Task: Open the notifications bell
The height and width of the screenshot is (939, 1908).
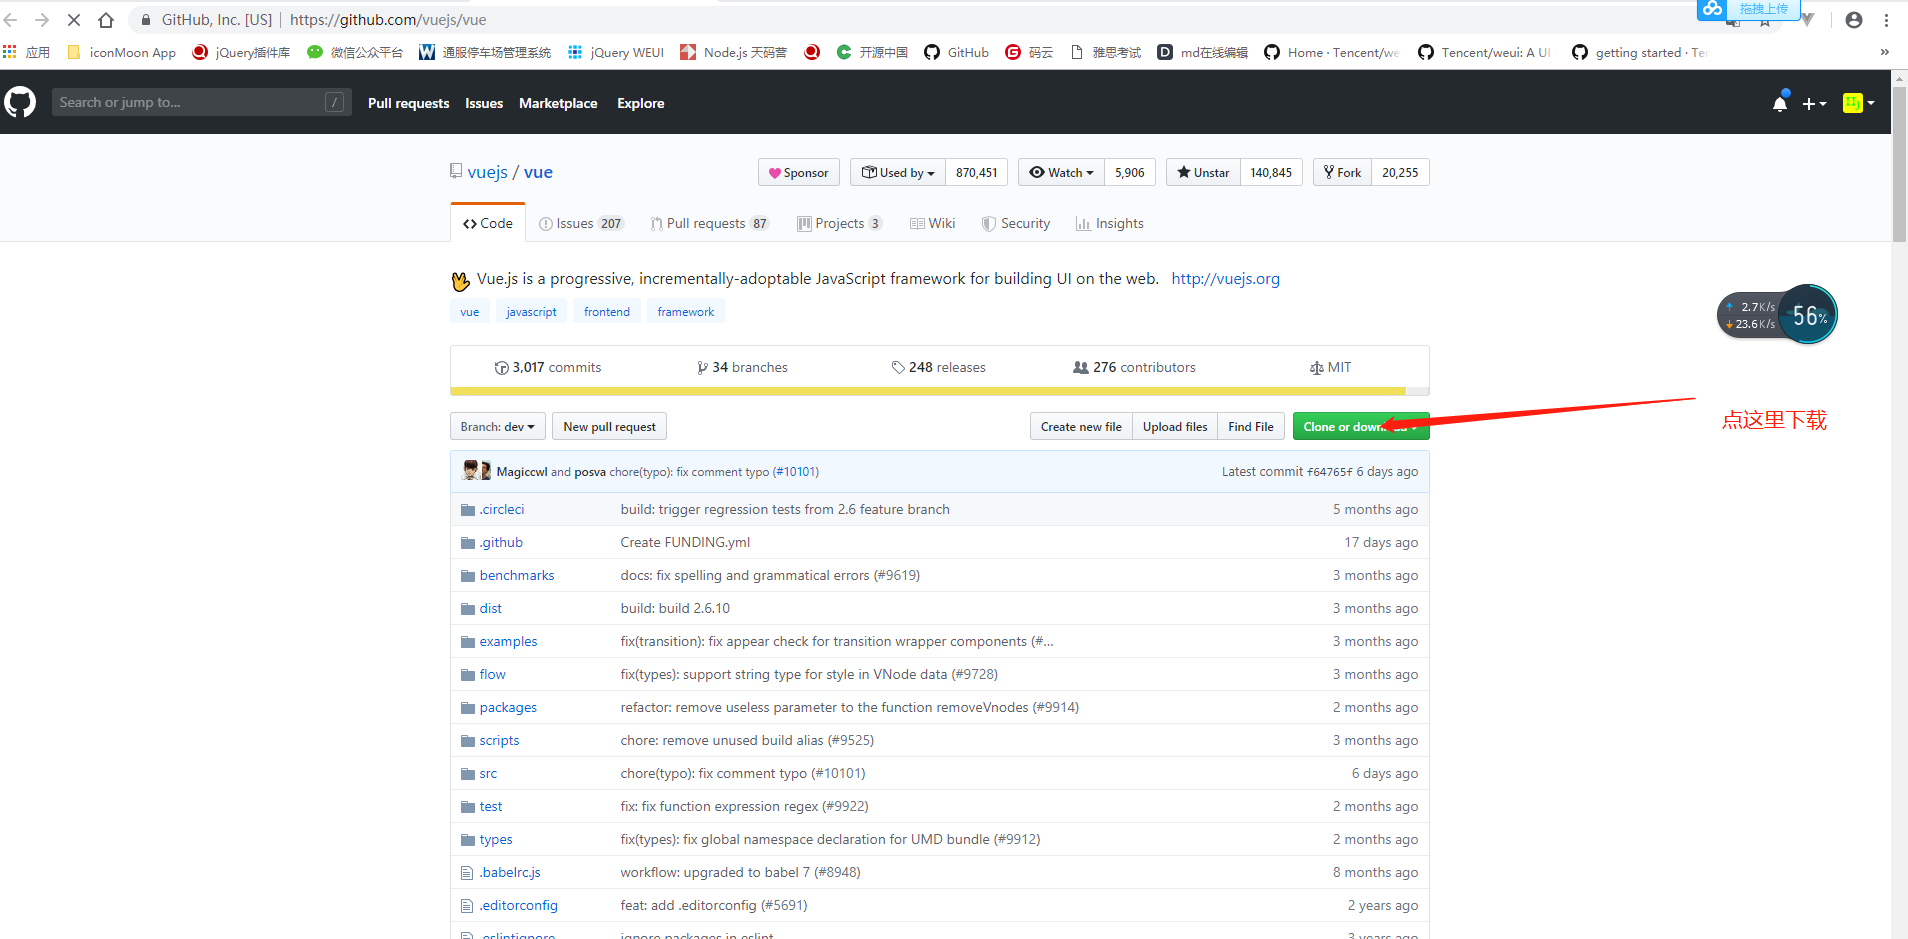Action: pos(1780,103)
